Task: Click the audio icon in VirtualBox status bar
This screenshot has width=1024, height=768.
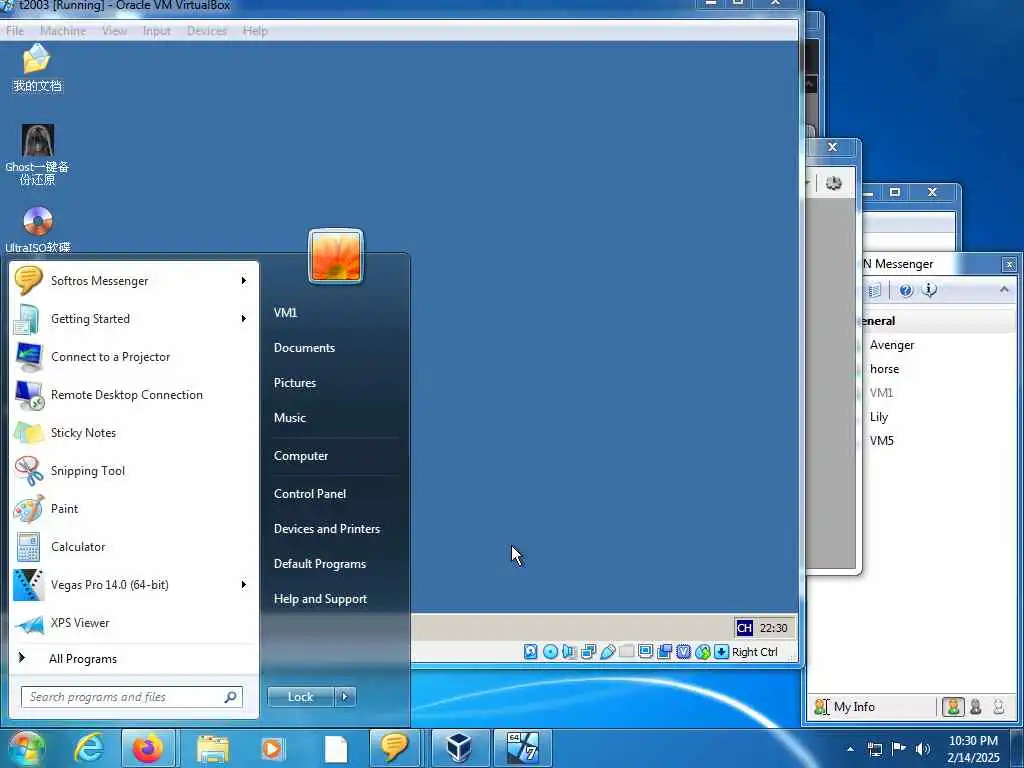Action: [569, 652]
